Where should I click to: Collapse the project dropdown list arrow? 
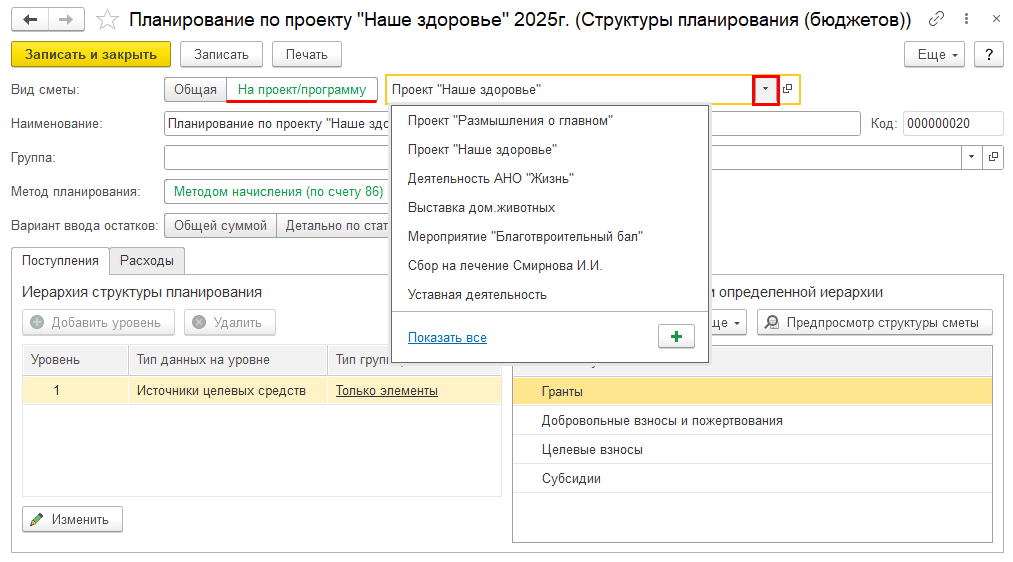click(x=765, y=90)
